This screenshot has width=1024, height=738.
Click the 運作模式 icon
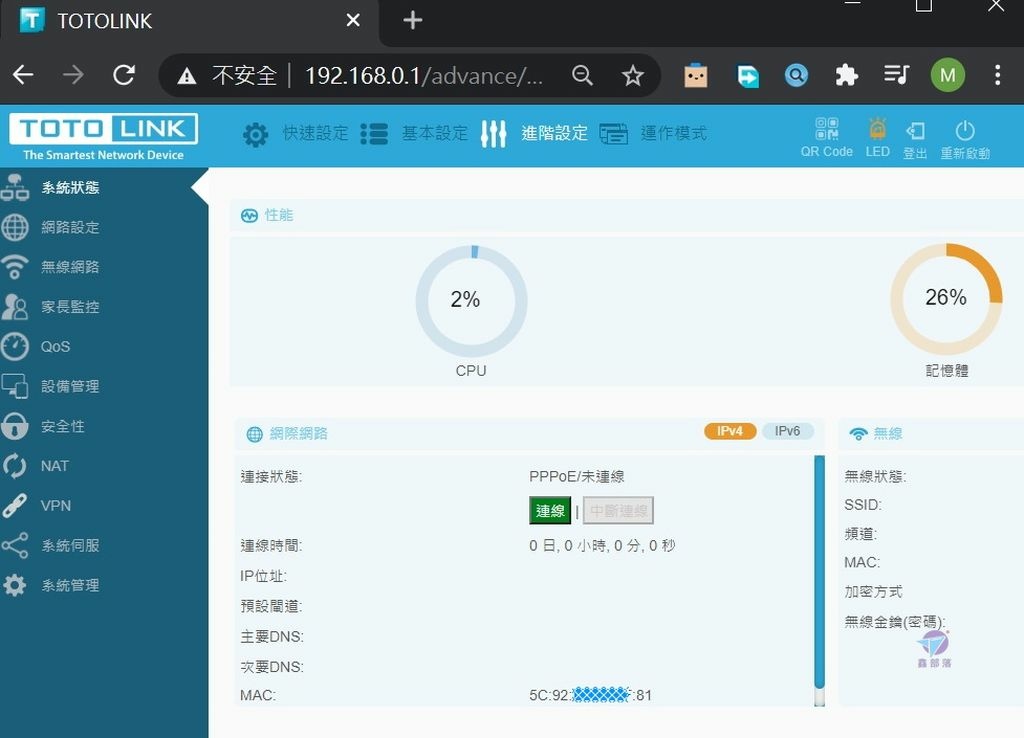pyautogui.click(x=613, y=134)
